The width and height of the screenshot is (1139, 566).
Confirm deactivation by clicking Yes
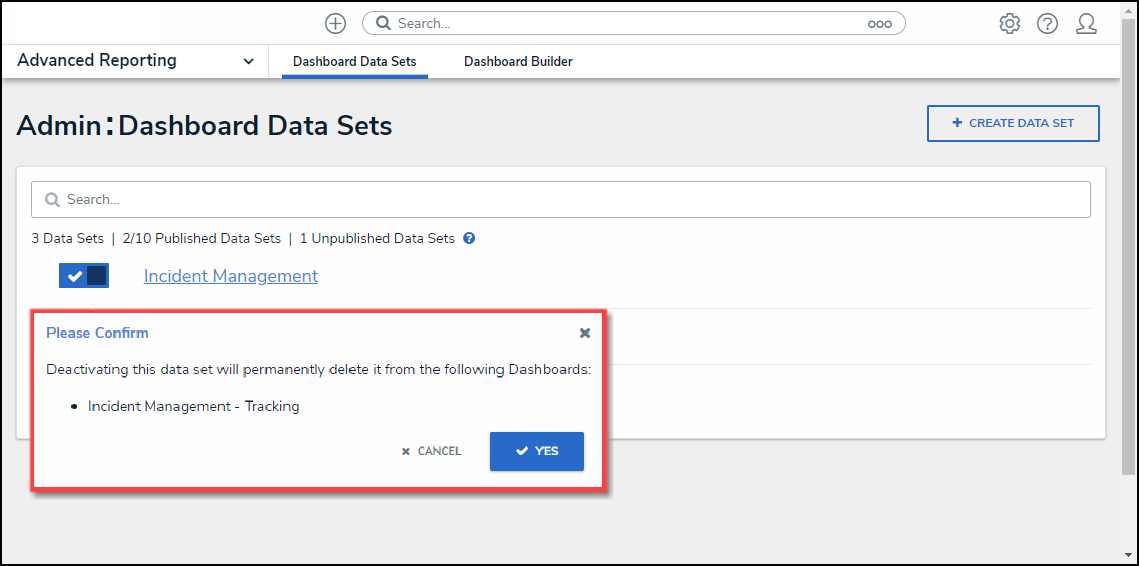coord(537,451)
